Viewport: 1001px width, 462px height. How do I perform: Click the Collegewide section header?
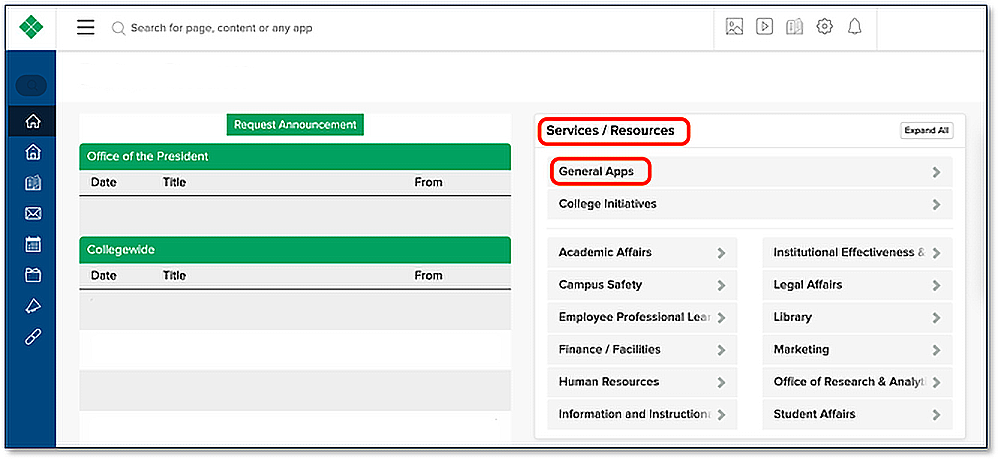295,250
